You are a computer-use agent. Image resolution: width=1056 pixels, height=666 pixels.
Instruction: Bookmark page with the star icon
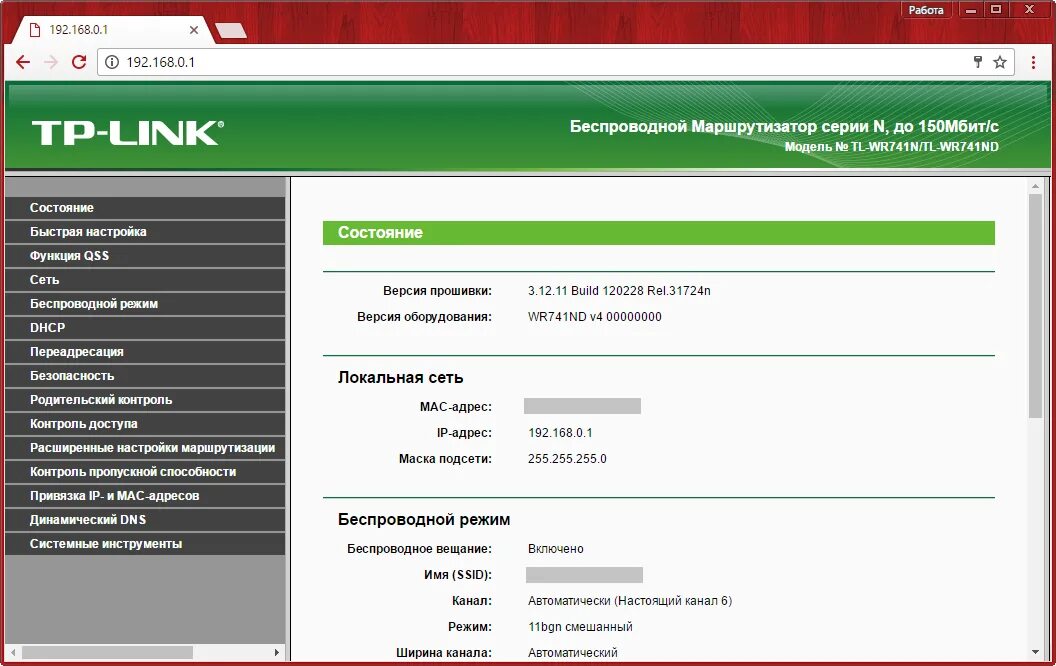pyautogui.click(x=1000, y=62)
